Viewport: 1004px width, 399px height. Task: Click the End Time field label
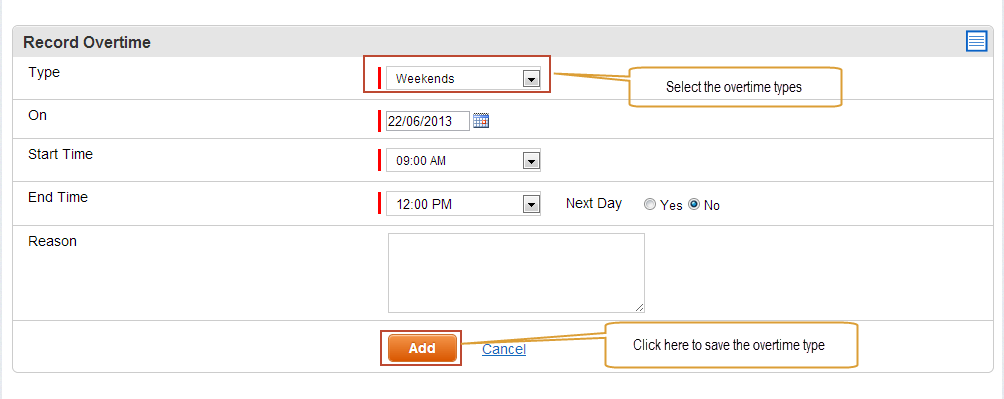coord(58,197)
